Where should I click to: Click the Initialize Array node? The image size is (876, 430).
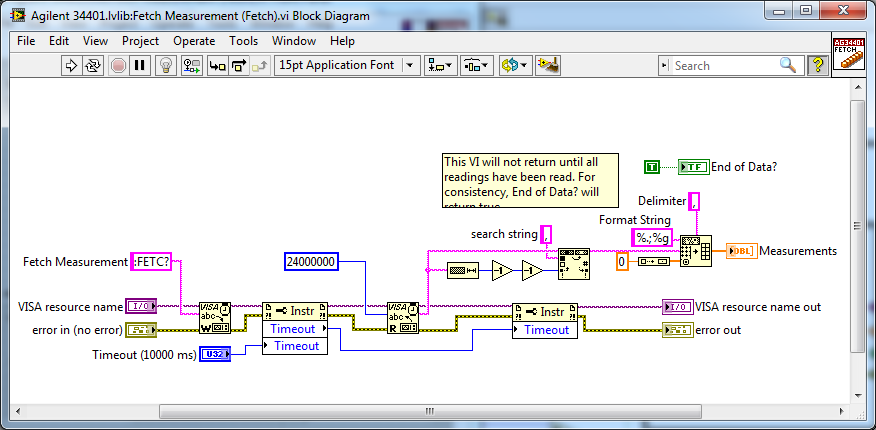coord(654,261)
